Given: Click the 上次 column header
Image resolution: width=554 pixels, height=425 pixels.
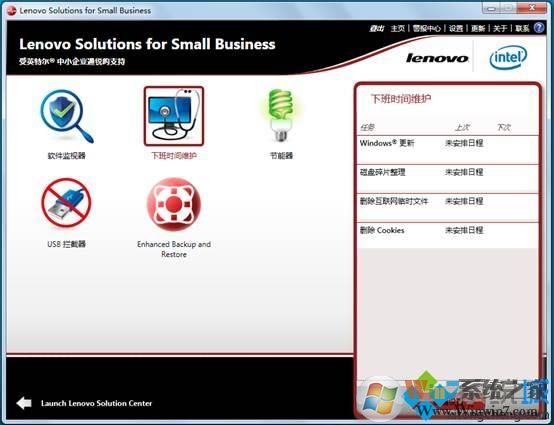Looking at the screenshot, I should [462, 127].
